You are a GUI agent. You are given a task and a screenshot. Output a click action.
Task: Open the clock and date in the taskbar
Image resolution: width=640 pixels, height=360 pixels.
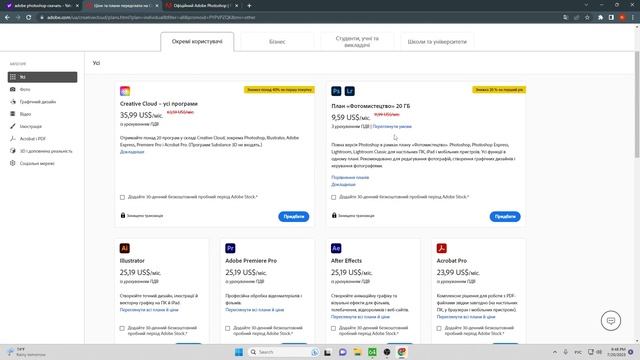tap(616, 352)
